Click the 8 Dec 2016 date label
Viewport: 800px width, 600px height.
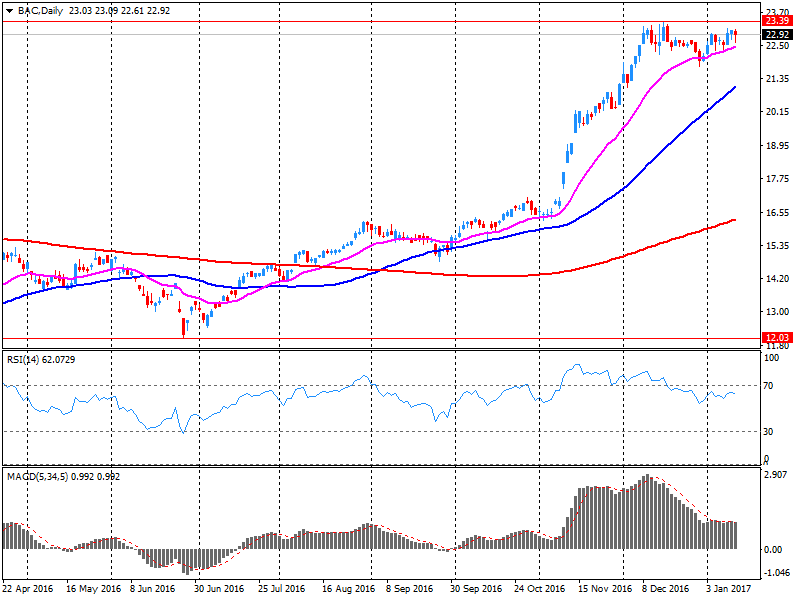pos(666,589)
